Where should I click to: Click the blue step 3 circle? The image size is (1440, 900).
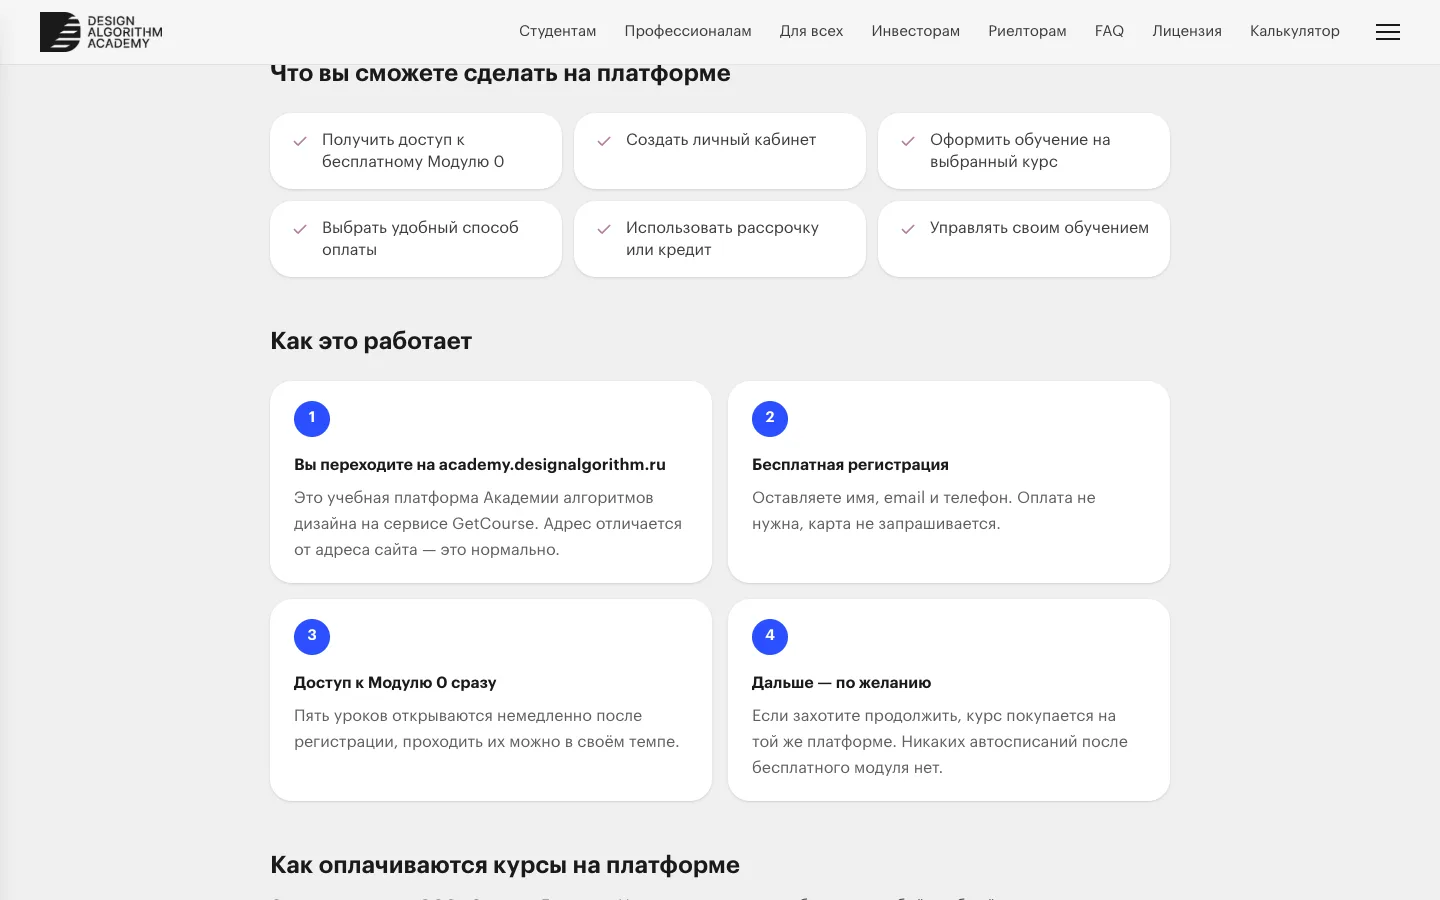point(312,636)
